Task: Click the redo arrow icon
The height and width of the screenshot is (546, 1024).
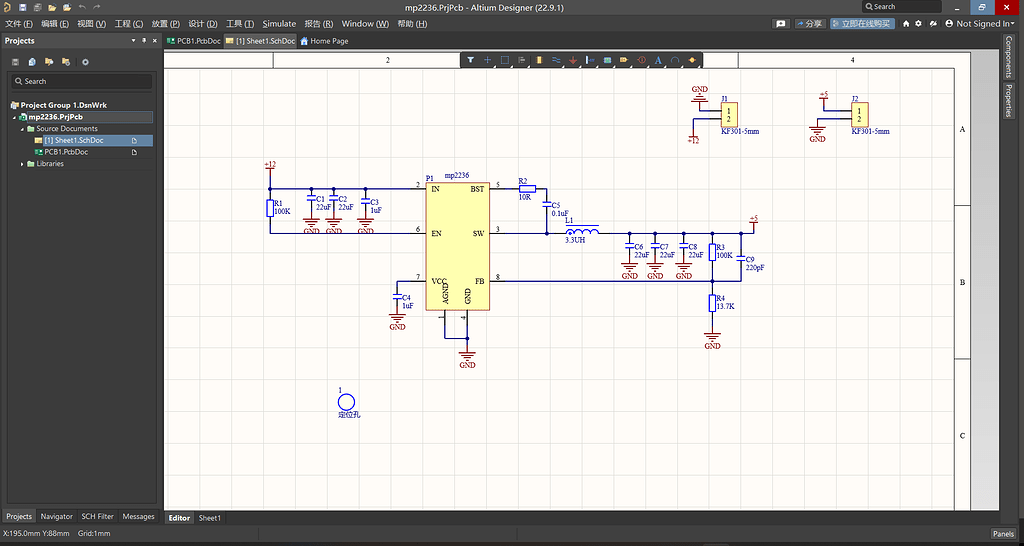Action: [97, 7]
